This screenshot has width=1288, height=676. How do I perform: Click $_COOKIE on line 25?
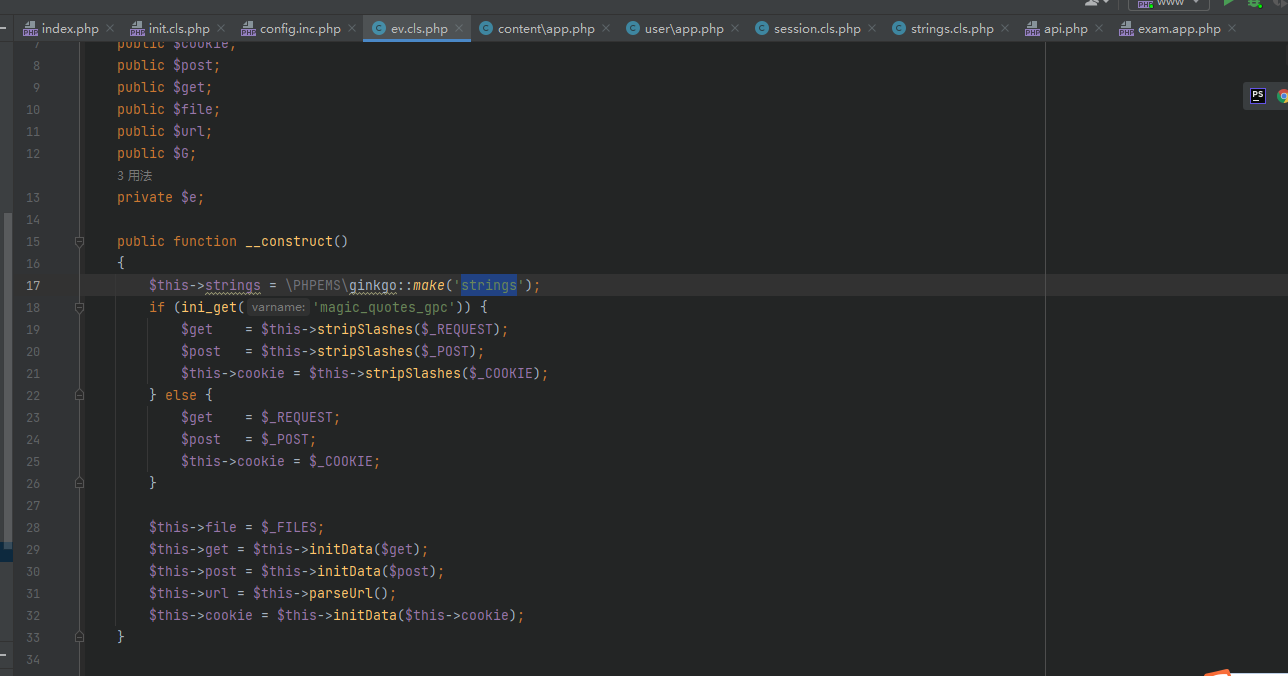pos(341,461)
